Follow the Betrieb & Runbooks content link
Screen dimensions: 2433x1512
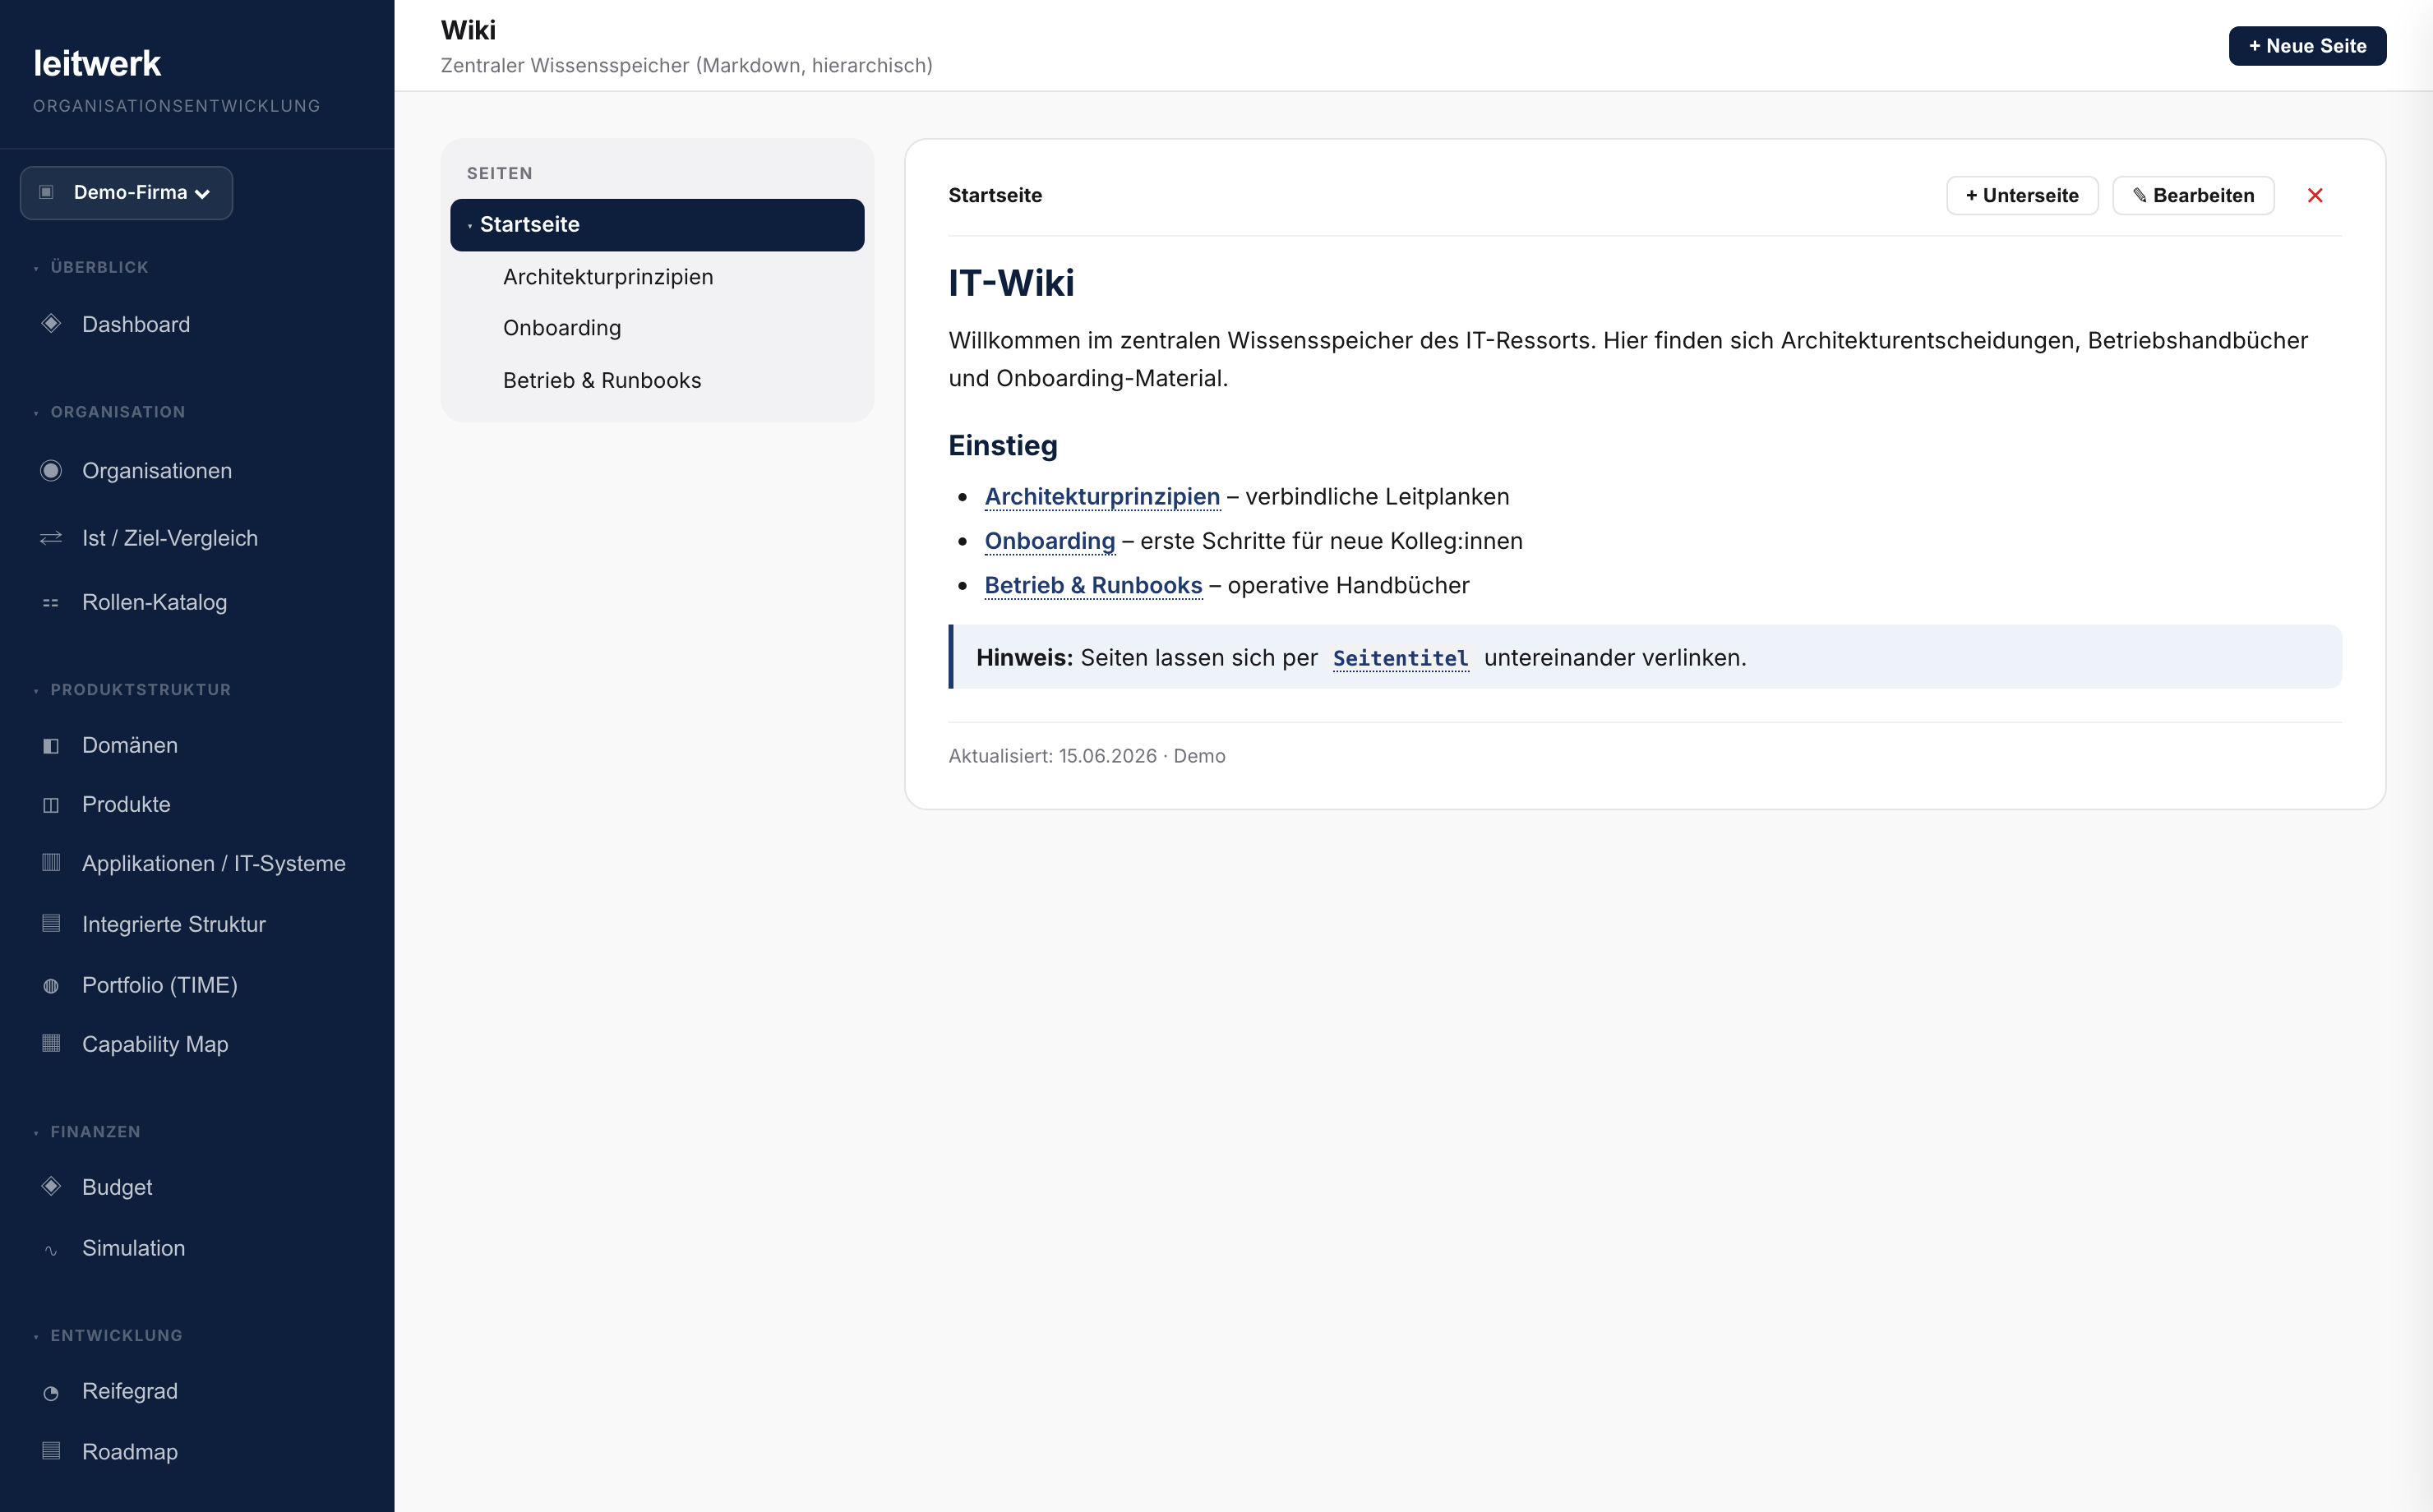(1093, 586)
